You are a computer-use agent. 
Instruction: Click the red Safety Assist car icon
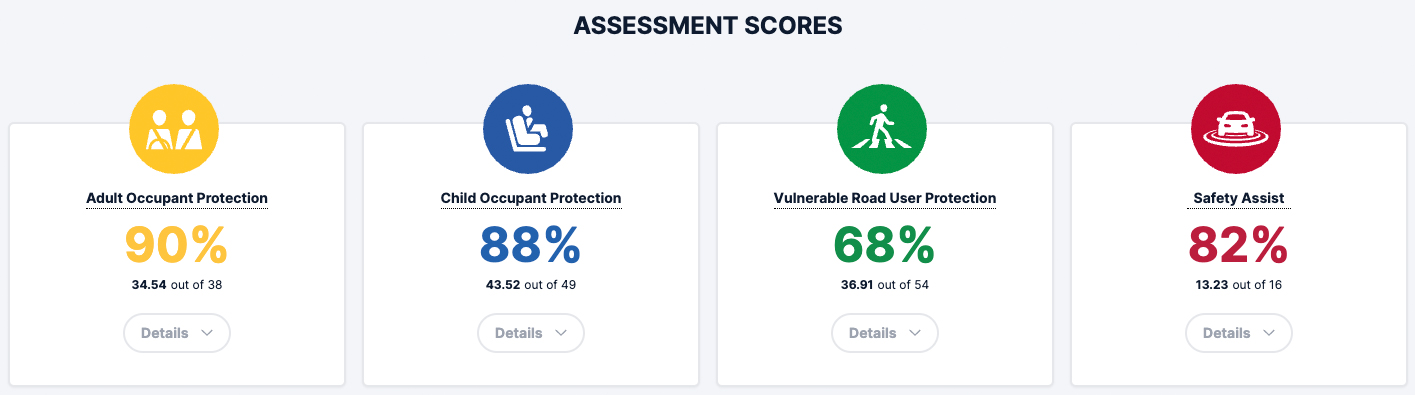[1238, 129]
